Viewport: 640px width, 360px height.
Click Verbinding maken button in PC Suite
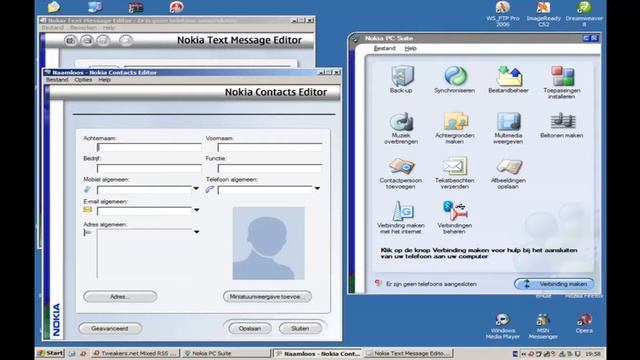point(554,284)
